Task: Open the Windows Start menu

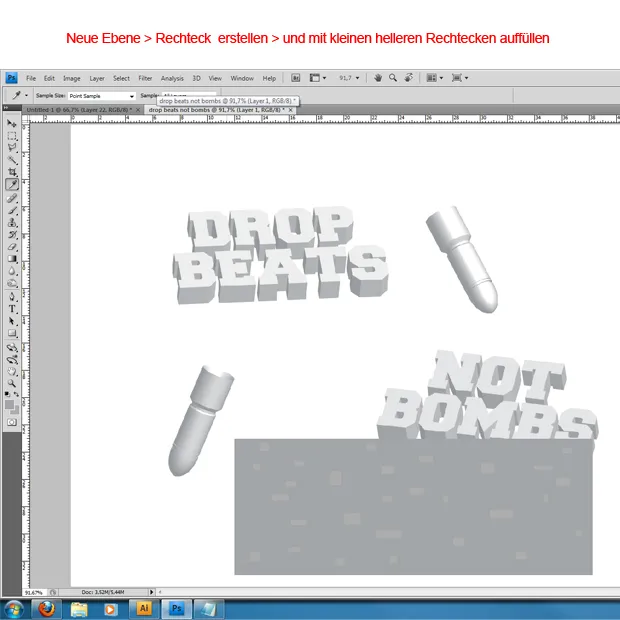Action: (x=14, y=608)
